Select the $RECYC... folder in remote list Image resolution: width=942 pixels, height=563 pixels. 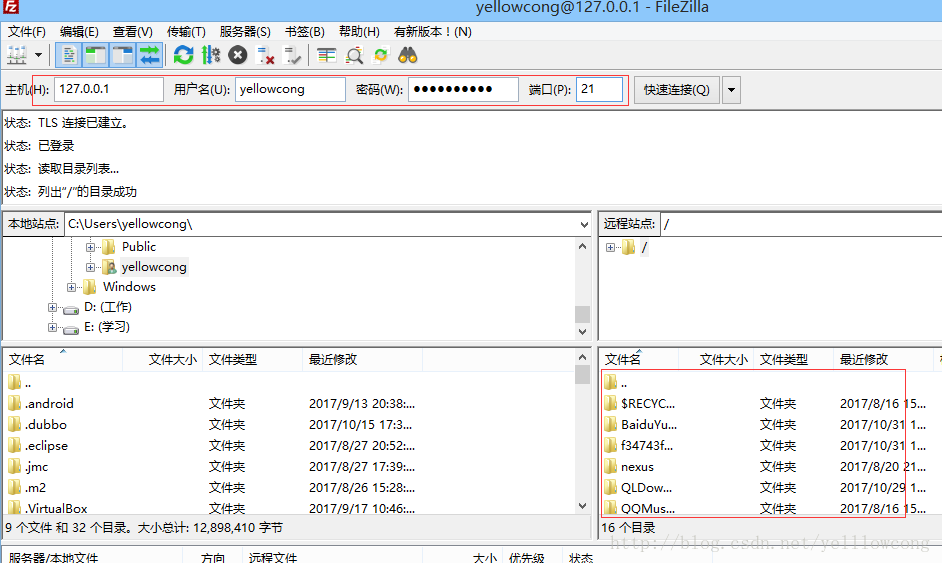pyautogui.click(x=648, y=404)
